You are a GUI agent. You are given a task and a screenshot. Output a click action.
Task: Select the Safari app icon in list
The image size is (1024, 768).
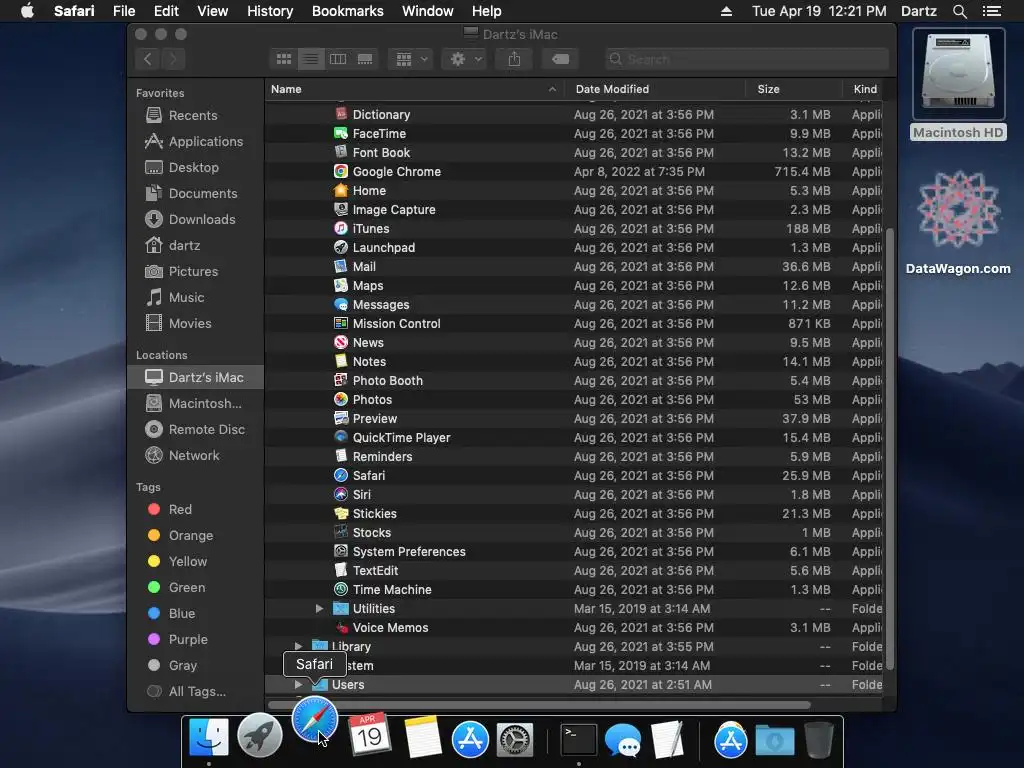pyautogui.click(x=341, y=475)
